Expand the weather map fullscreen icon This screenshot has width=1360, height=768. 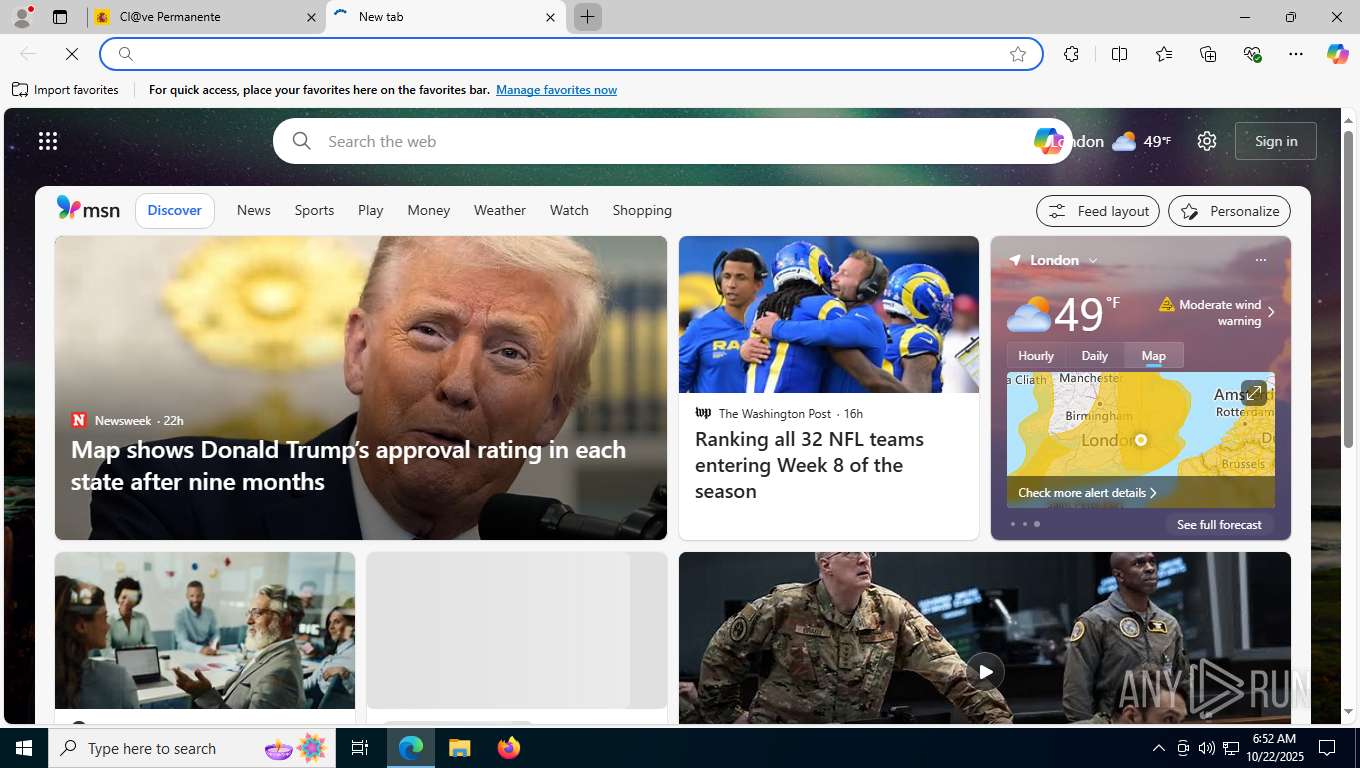pyautogui.click(x=1254, y=393)
